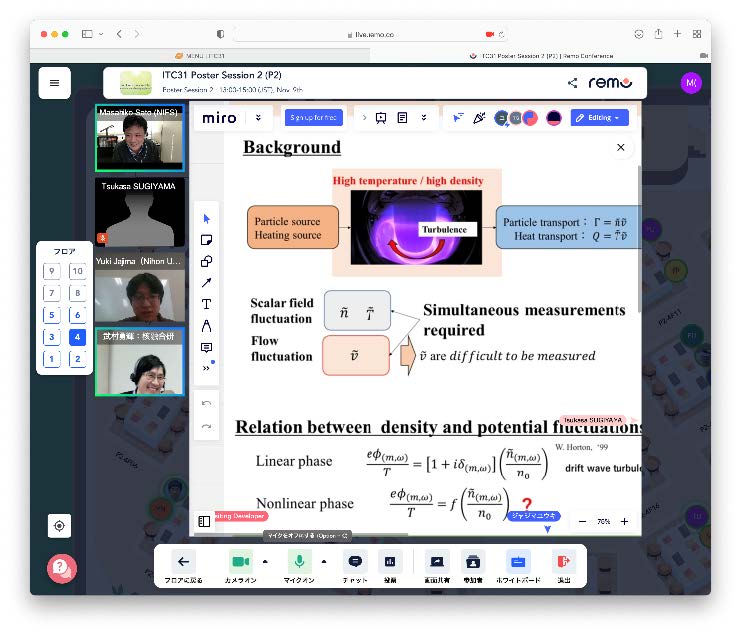Image resolution: width=741 pixels, height=635 pixels.
Task: Open chat panel icon
Action: (x=355, y=562)
